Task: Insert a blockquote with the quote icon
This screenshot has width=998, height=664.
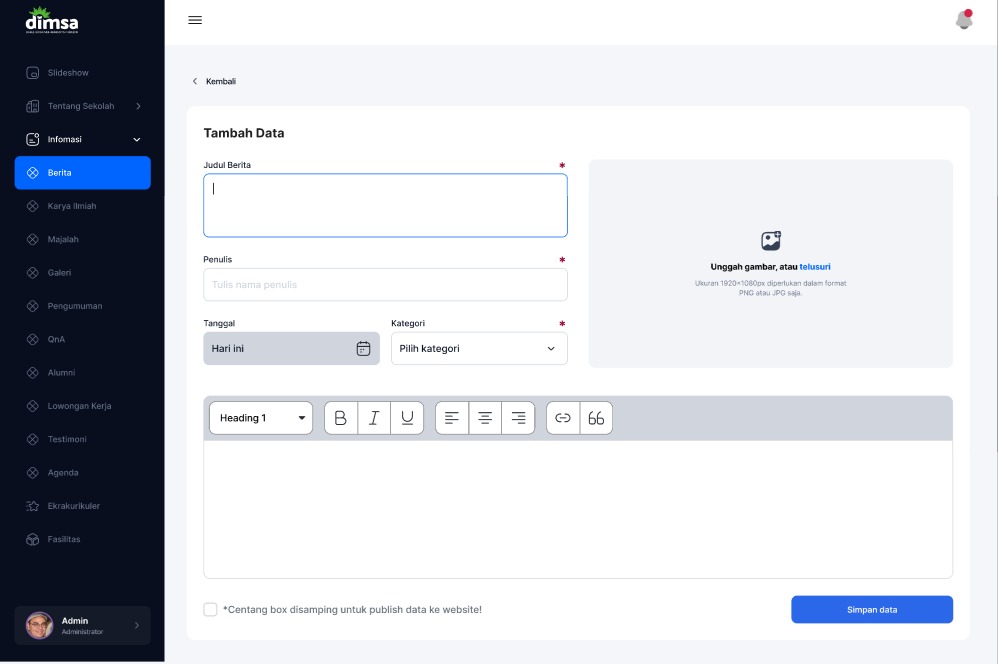Action: click(x=596, y=418)
